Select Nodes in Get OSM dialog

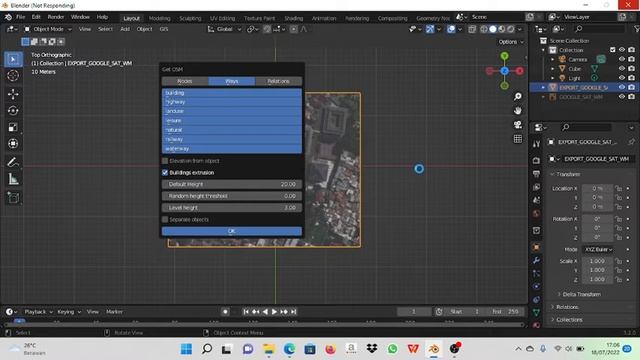185,81
